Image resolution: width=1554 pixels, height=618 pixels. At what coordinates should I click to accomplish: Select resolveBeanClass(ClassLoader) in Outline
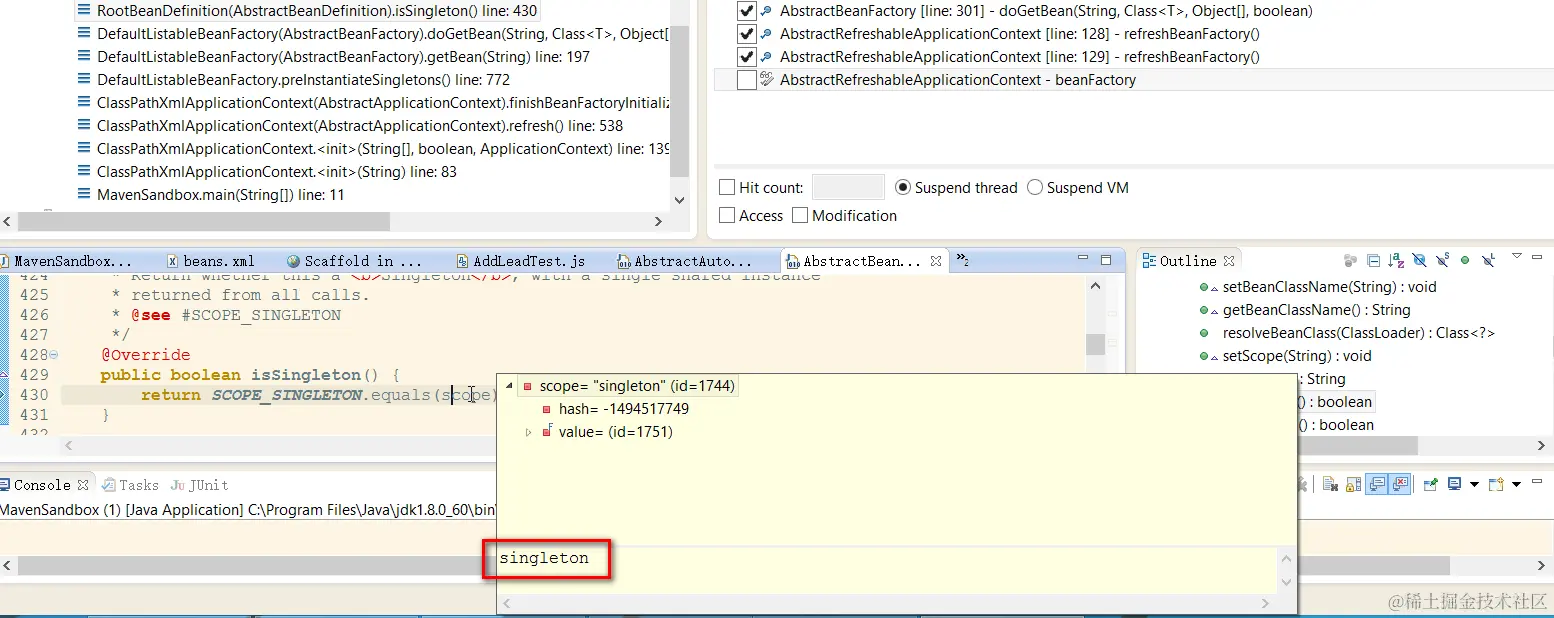(1346, 333)
